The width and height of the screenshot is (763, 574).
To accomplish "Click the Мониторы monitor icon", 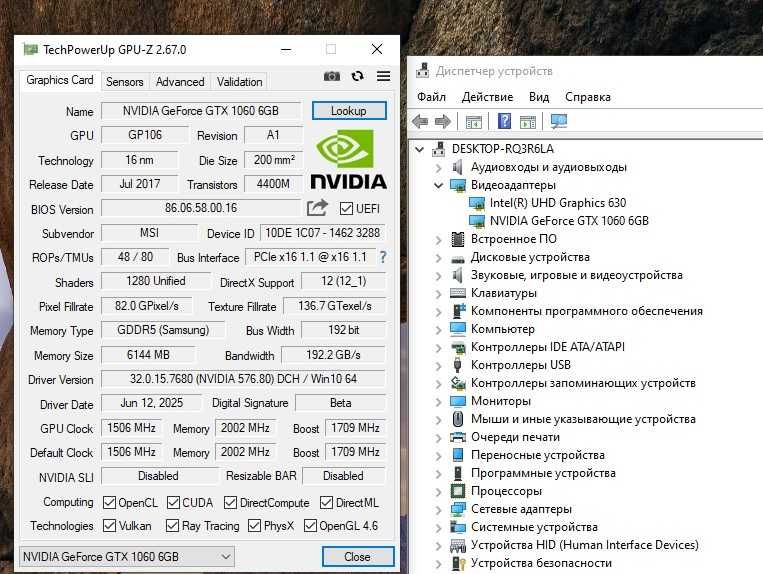I will tap(457, 401).
